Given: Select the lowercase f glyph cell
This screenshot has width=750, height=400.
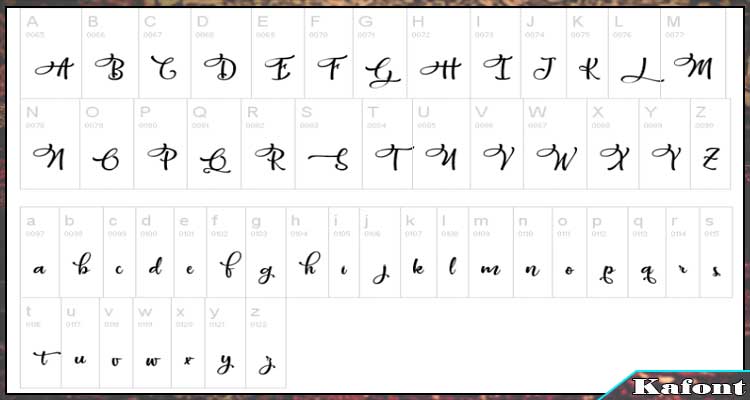Looking at the screenshot, I should coord(226,252).
